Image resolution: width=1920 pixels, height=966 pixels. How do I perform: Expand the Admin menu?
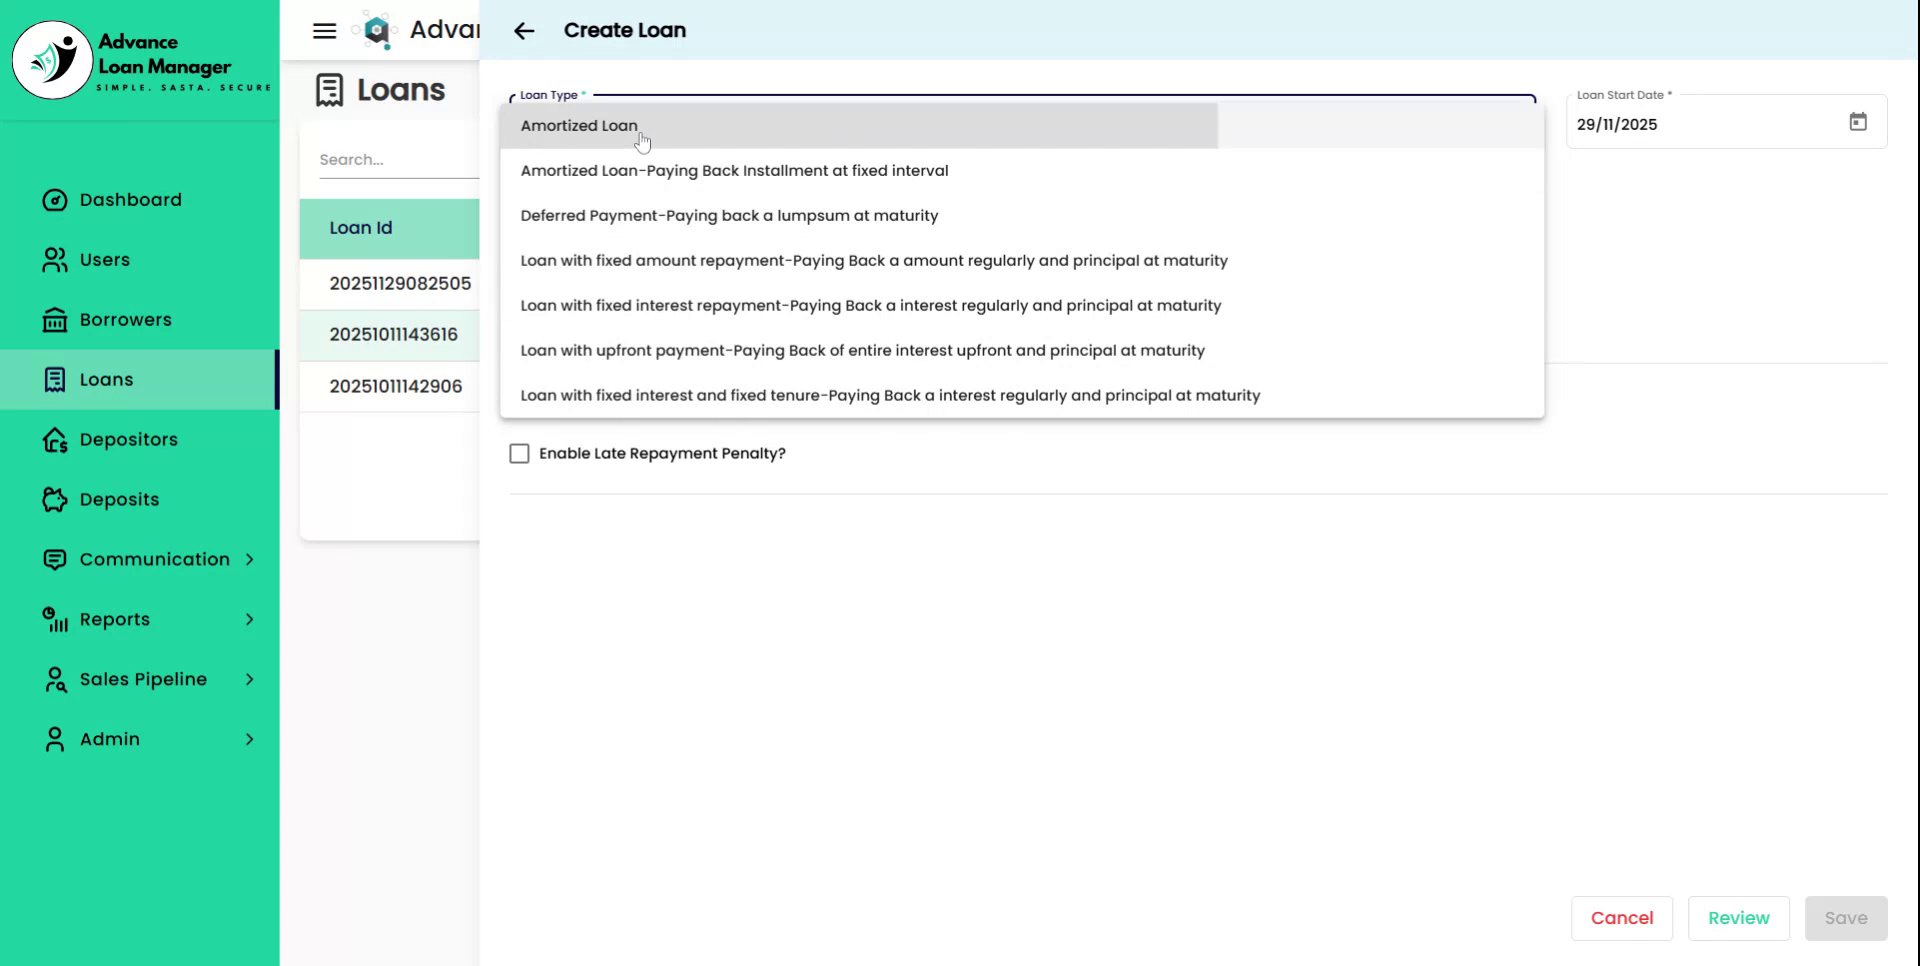[x=110, y=739]
